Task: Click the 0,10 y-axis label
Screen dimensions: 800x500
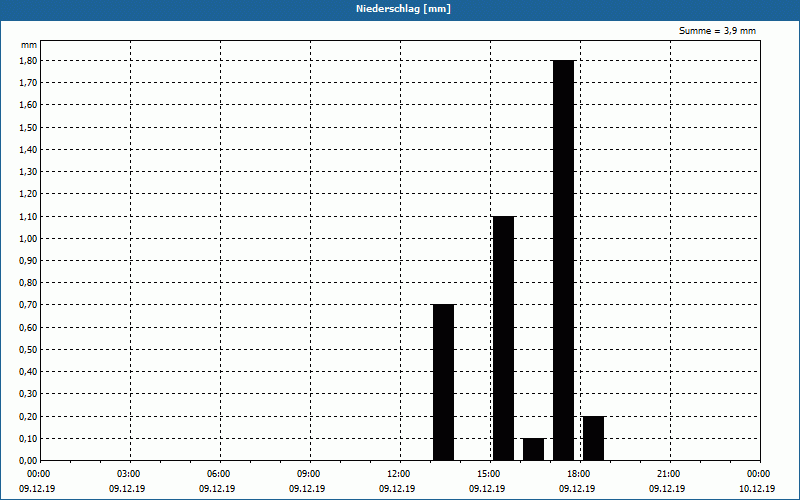Action: [x=28, y=439]
